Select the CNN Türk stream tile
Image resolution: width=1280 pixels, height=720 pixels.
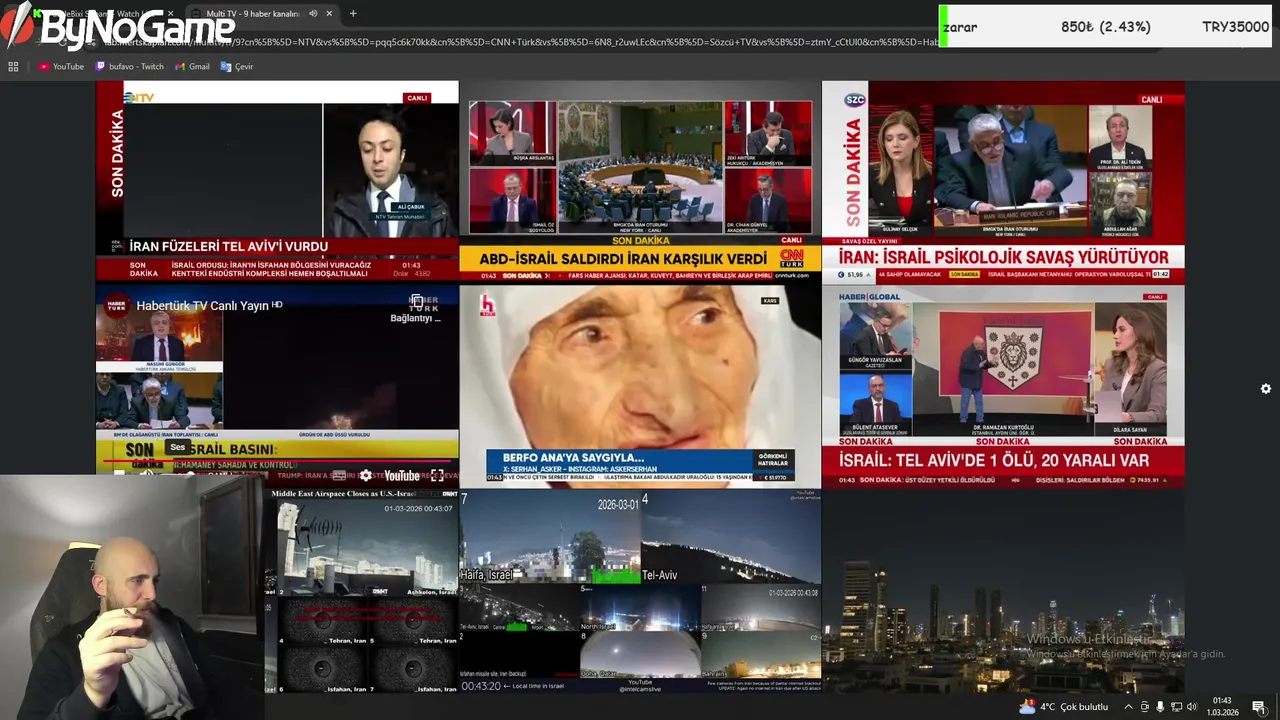coord(640,181)
